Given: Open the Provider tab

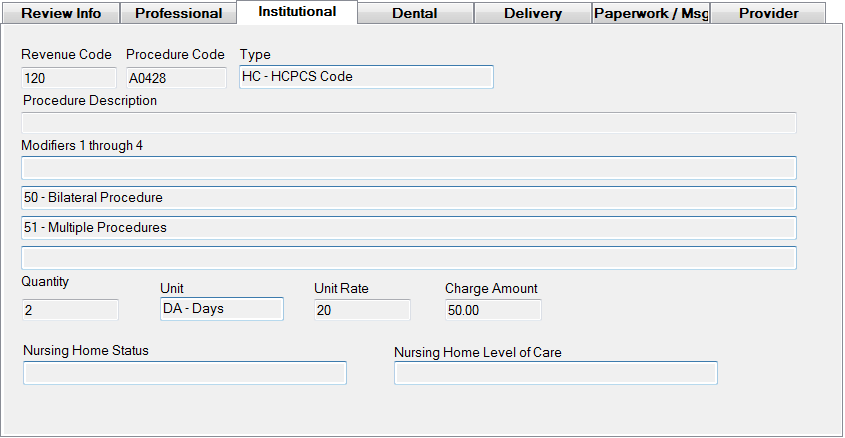Looking at the screenshot, I should (768, 13).
